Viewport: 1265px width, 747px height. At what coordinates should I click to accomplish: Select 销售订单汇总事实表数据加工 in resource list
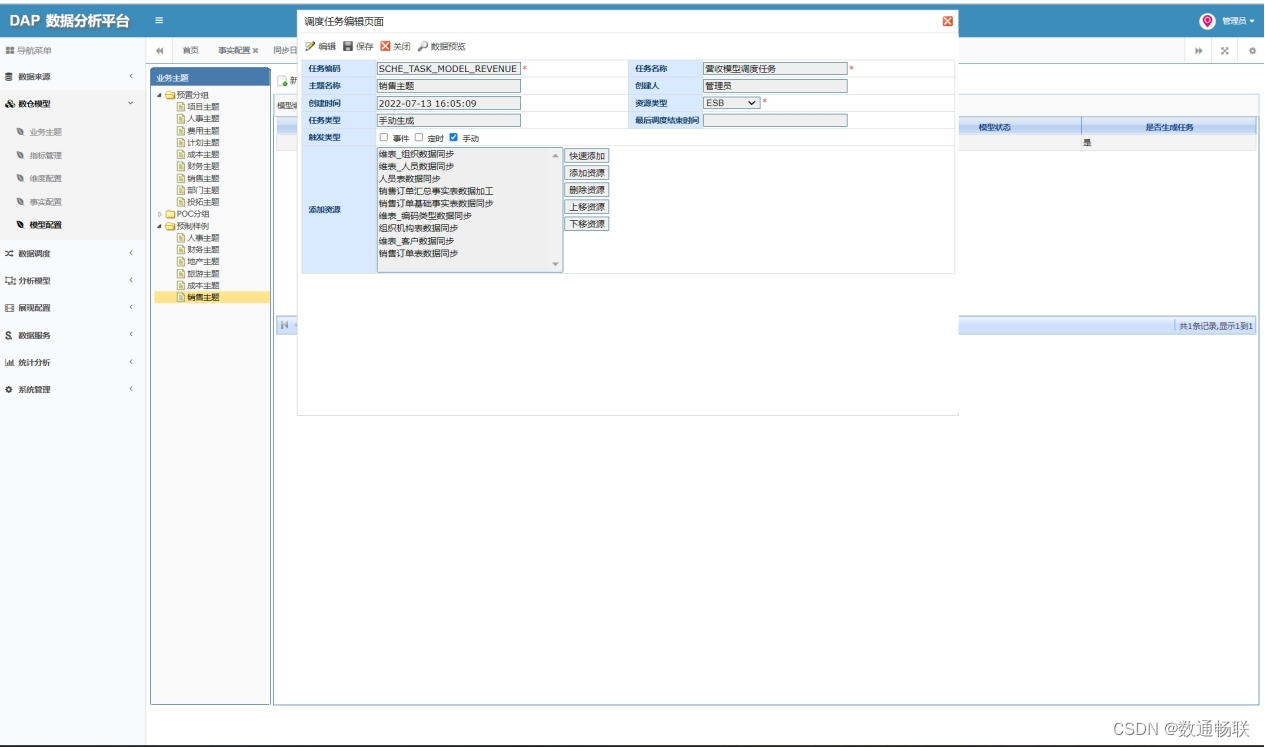click(436, 191)
